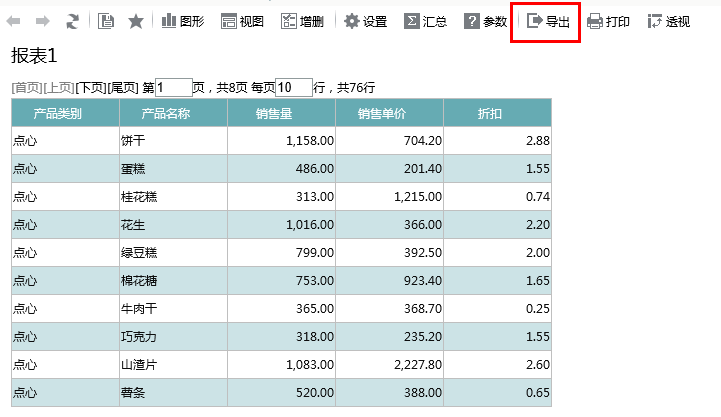Click the rows-per-page input field

pyautogui.click(x=294, y=87)
